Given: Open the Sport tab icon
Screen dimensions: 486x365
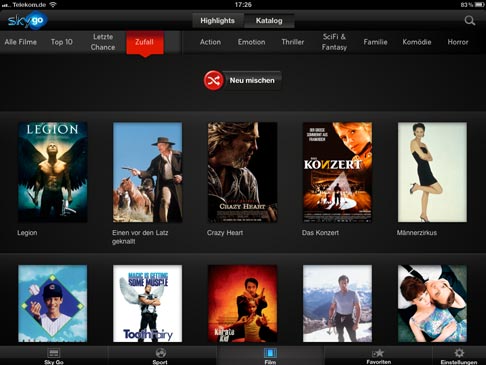Looking at the screenshot, I should tap(160, 353).
